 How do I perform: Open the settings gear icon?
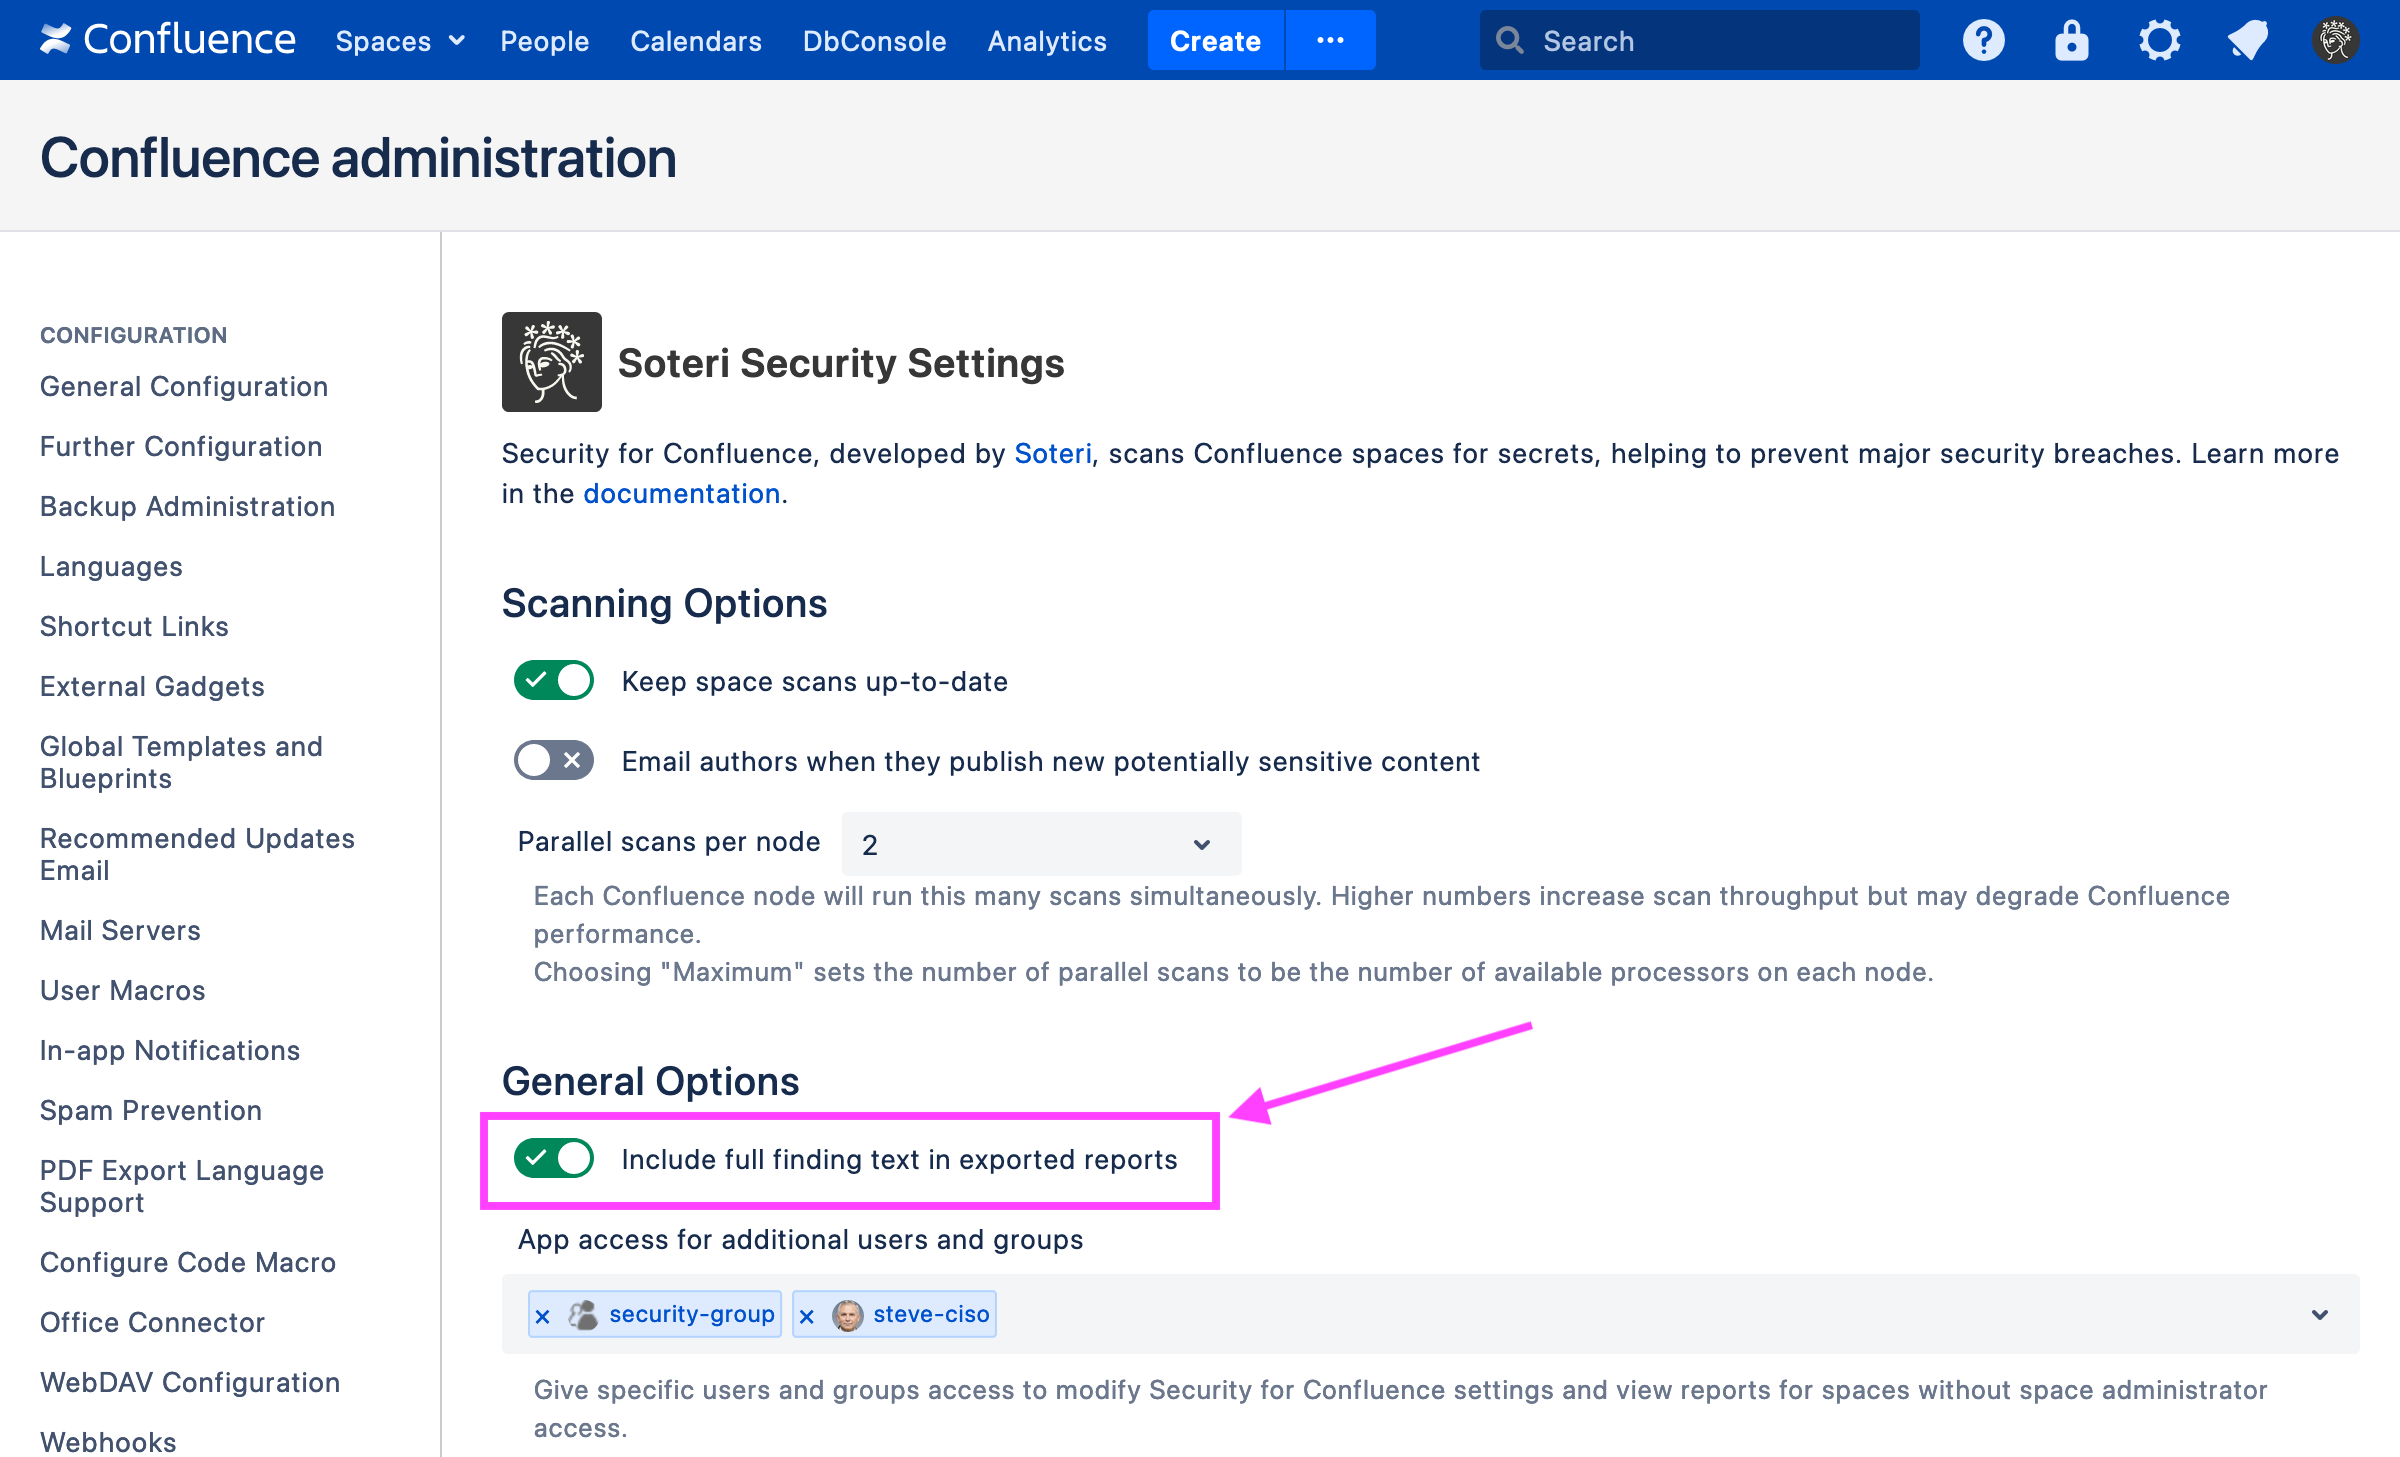pos(2159,40)
